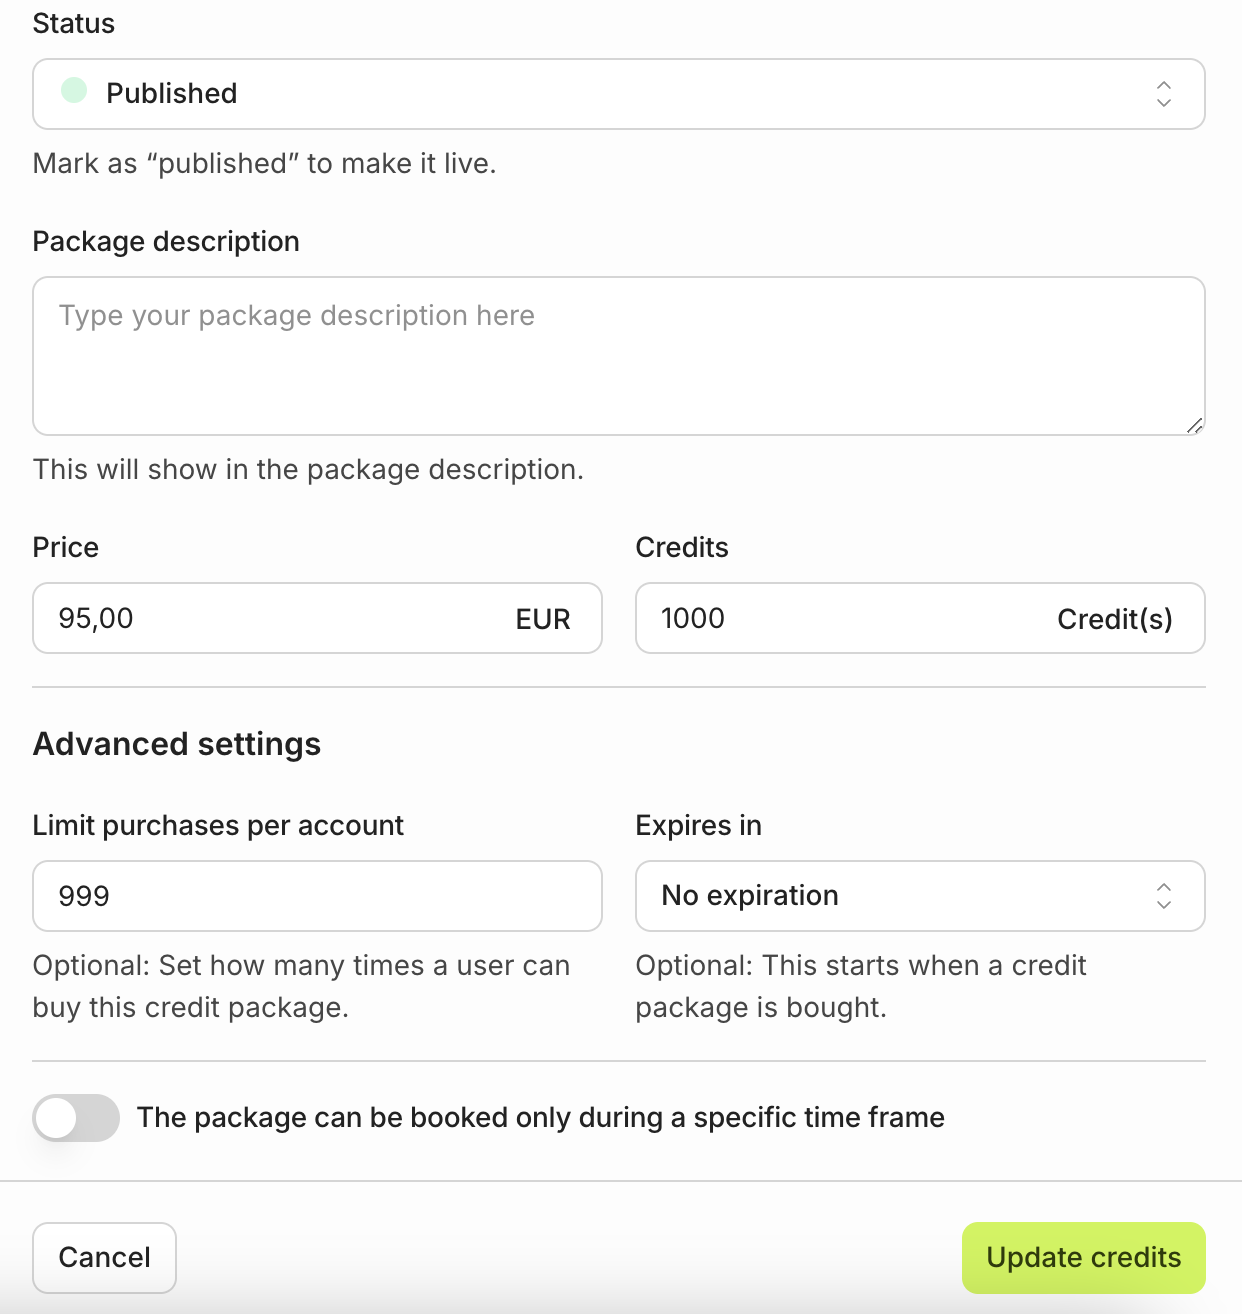This screenshot has height=1314, width=1242.
Task: Click the Price field showing 95,00
Action: pos(270,618)
